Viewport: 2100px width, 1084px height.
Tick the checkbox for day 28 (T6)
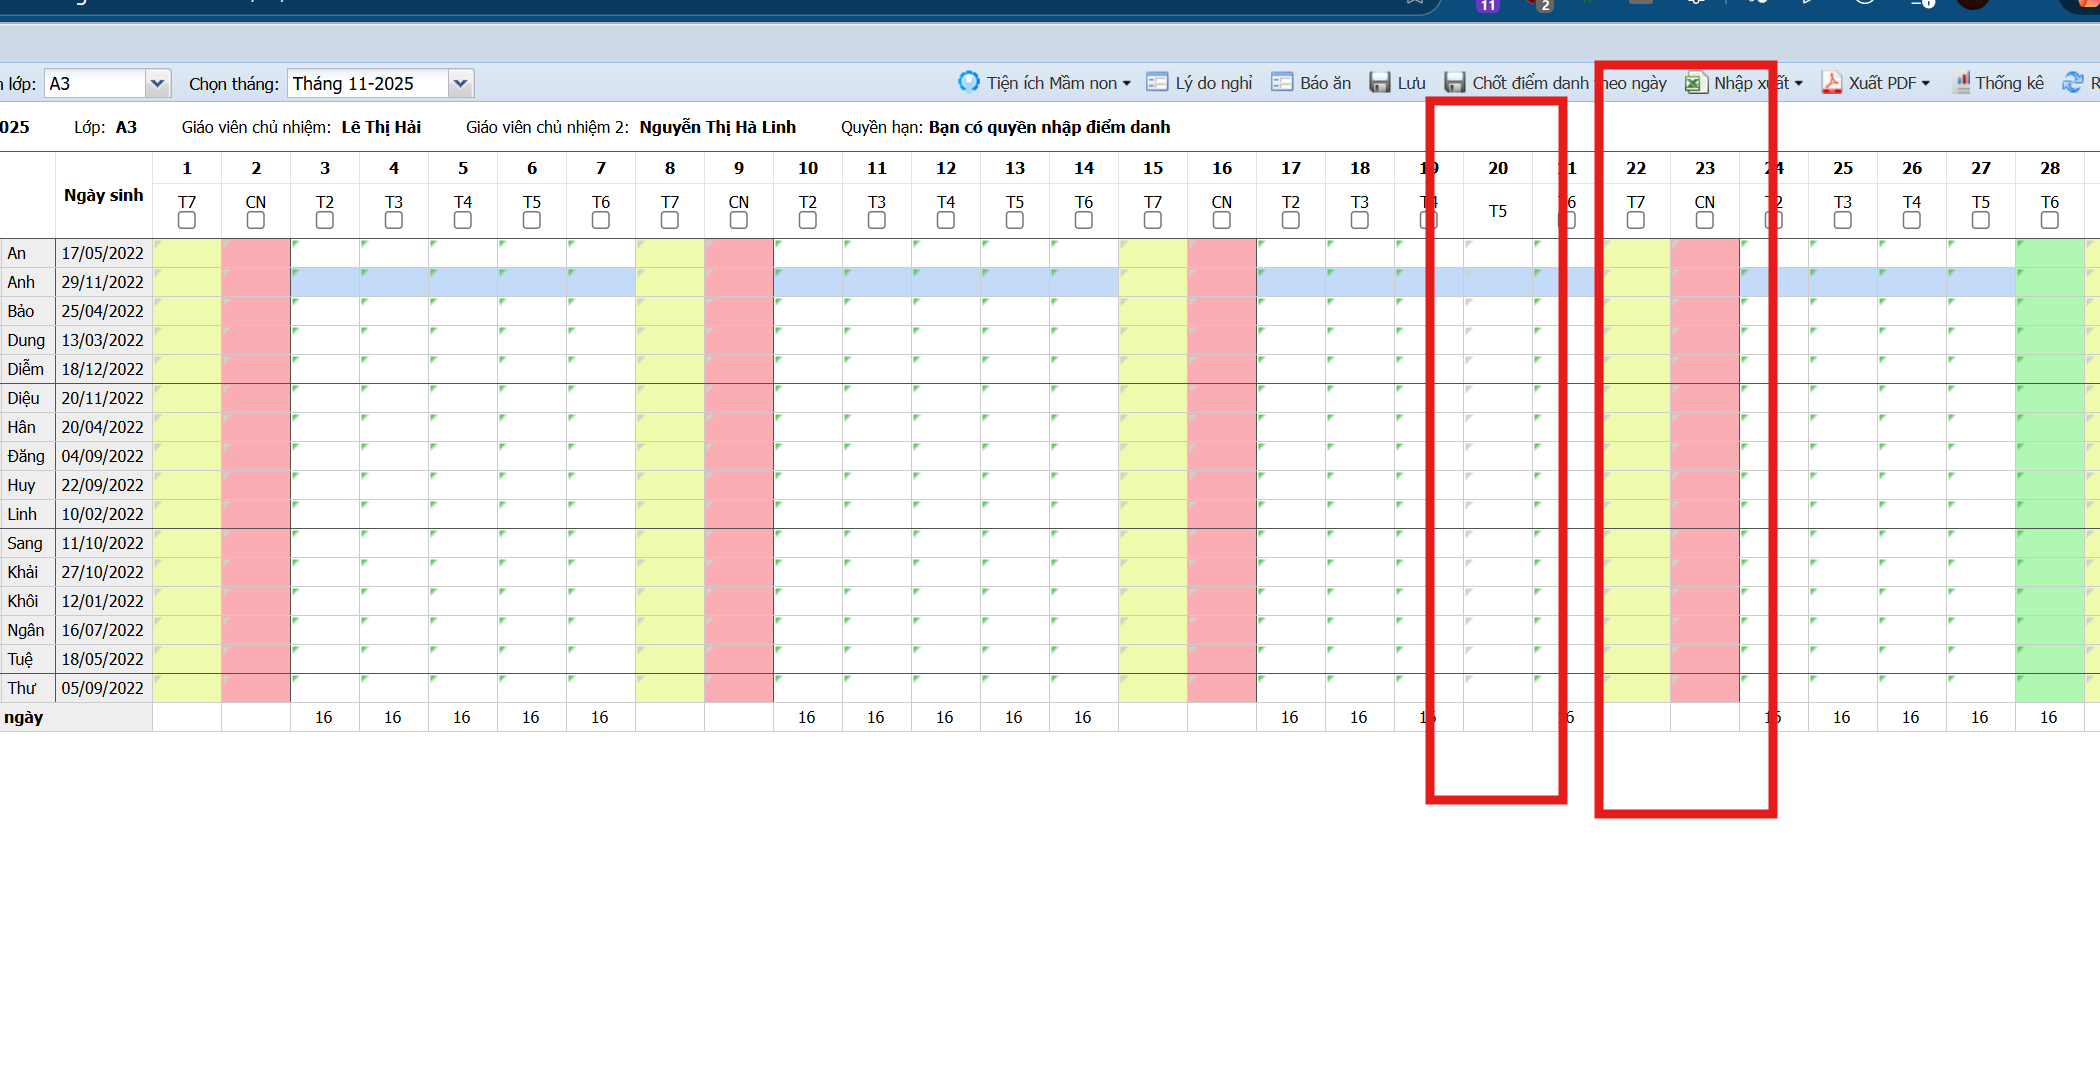(2050, 220)
